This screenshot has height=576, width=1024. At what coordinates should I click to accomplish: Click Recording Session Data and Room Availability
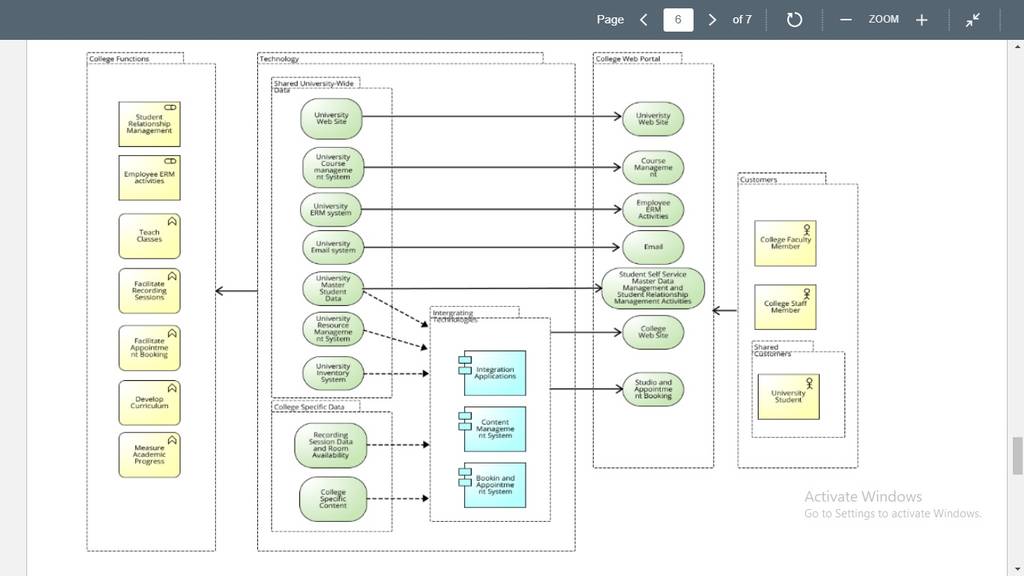pyautogui.click(x=330, y=445)
